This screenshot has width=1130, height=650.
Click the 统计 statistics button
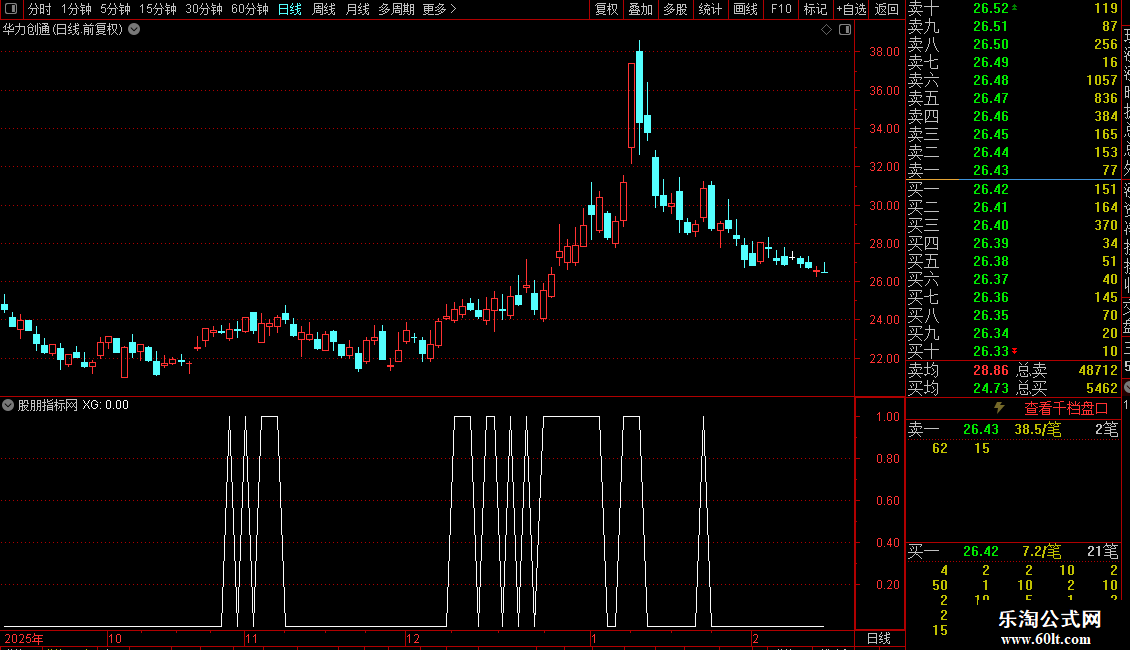coord(710,9)
